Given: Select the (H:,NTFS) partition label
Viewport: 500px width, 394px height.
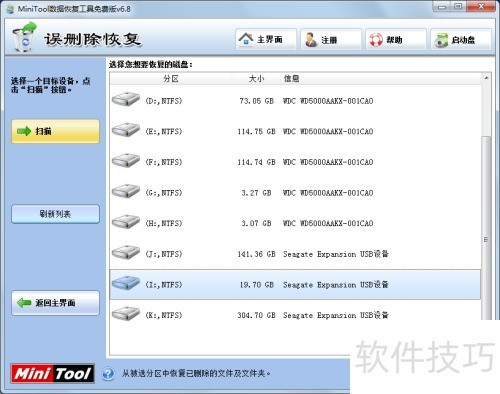Looking at the screenshot, I should [164, 223].
